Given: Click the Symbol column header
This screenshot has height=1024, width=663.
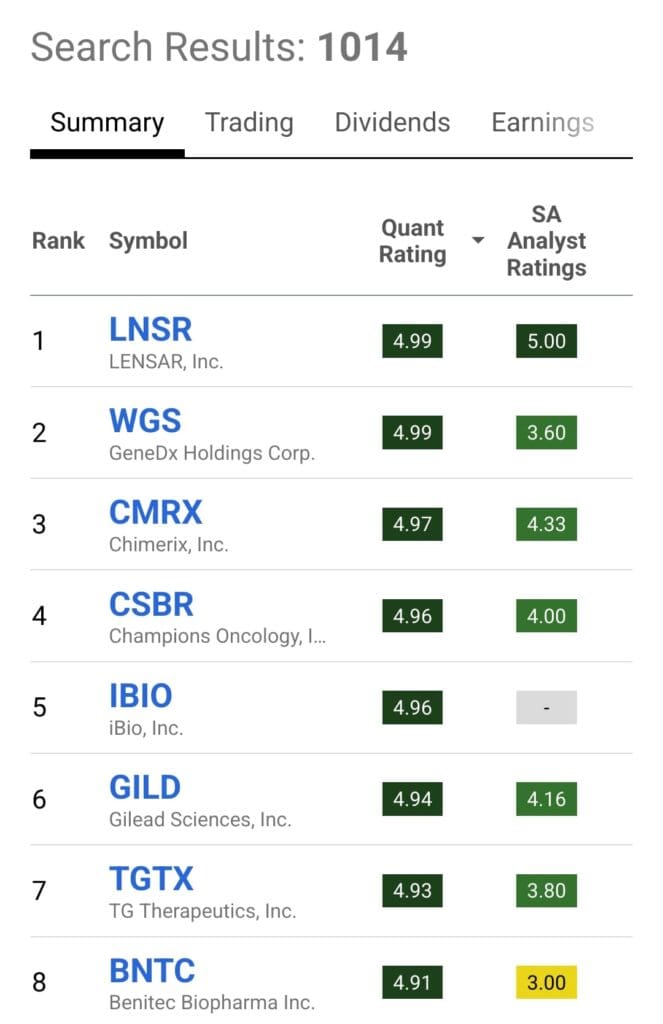Looking at the screenshot, I should [x=148, y=241].
